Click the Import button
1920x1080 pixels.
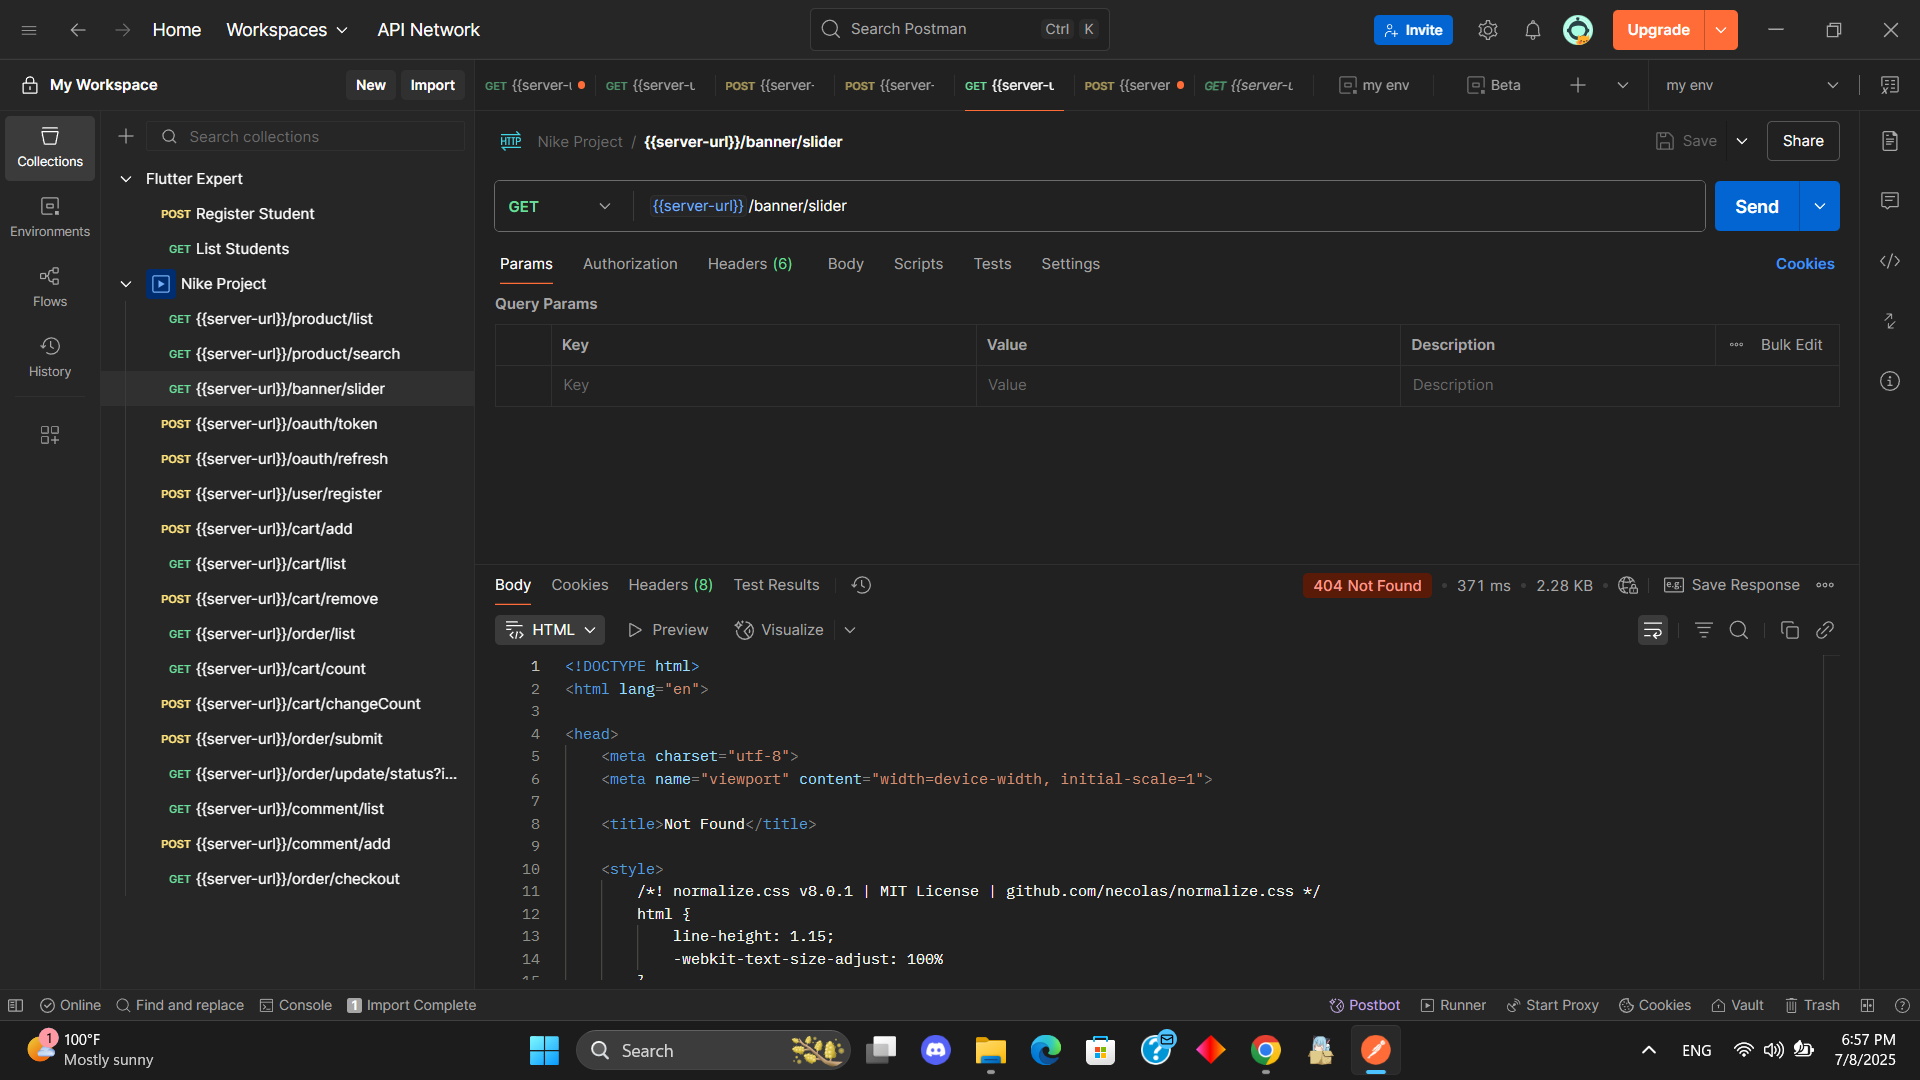(x=432, y=85)
